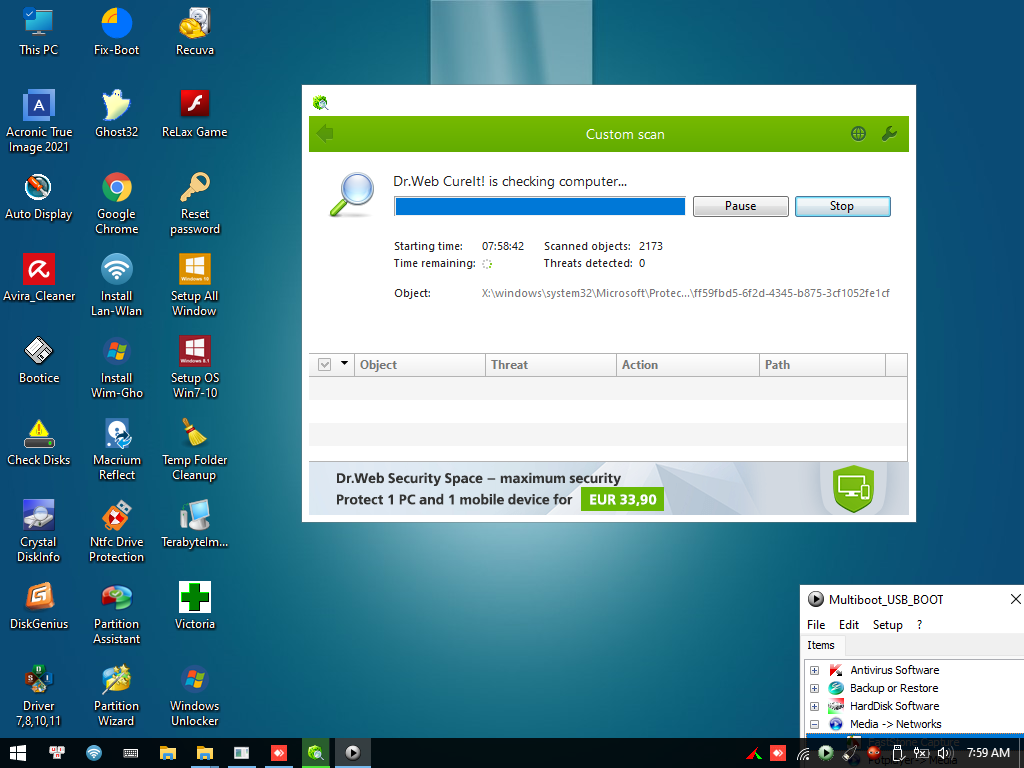Select the ReLax Game Flash icon
This screenshot has height=768, width=1024.
[x=195, y=114]
